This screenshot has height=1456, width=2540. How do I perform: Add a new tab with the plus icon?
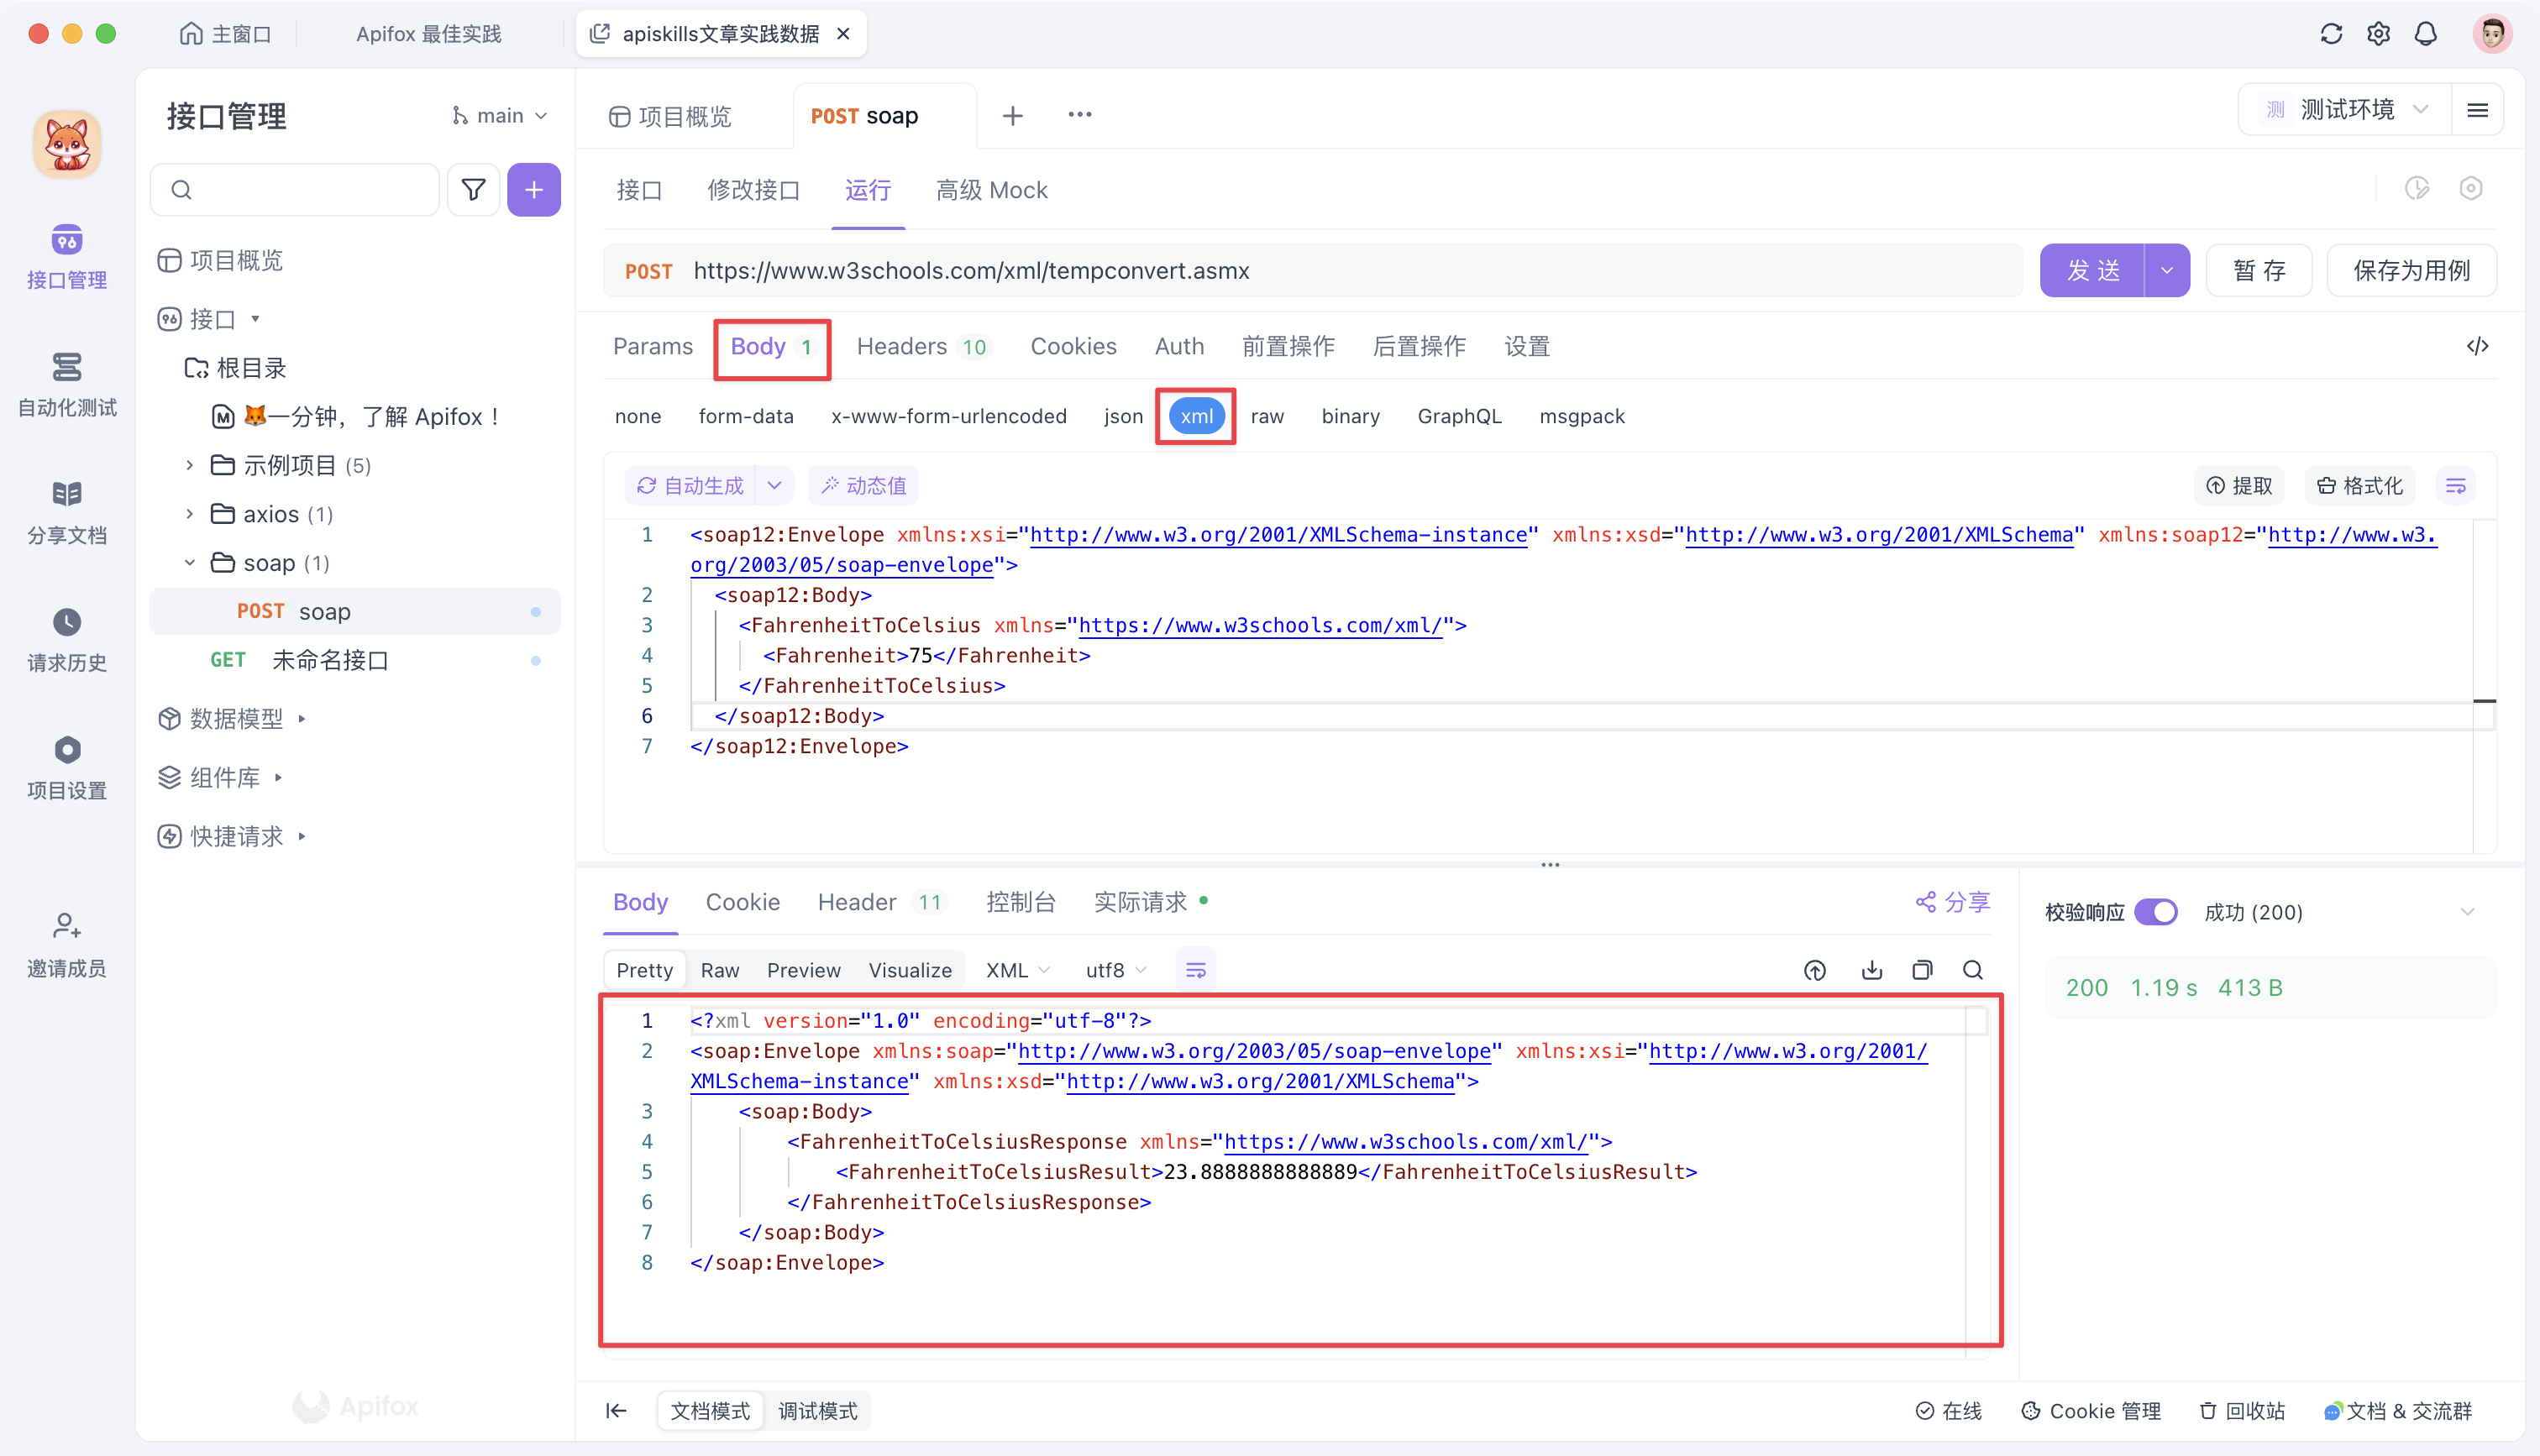pyautogui.click(x=1012, y=116)
